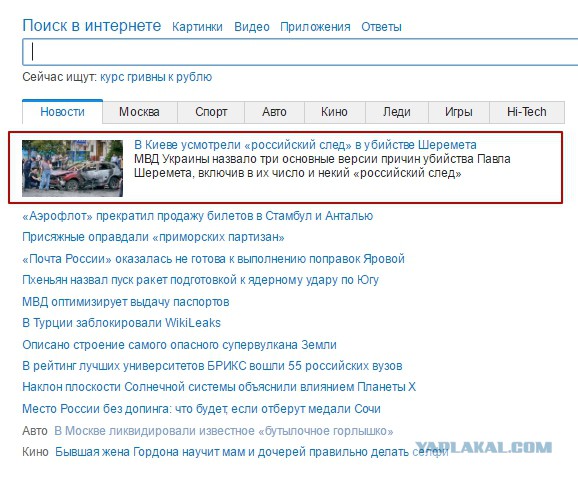Open Сочи medals doping headline
This screenshot has height=477, width=578.
pos(201,409)
